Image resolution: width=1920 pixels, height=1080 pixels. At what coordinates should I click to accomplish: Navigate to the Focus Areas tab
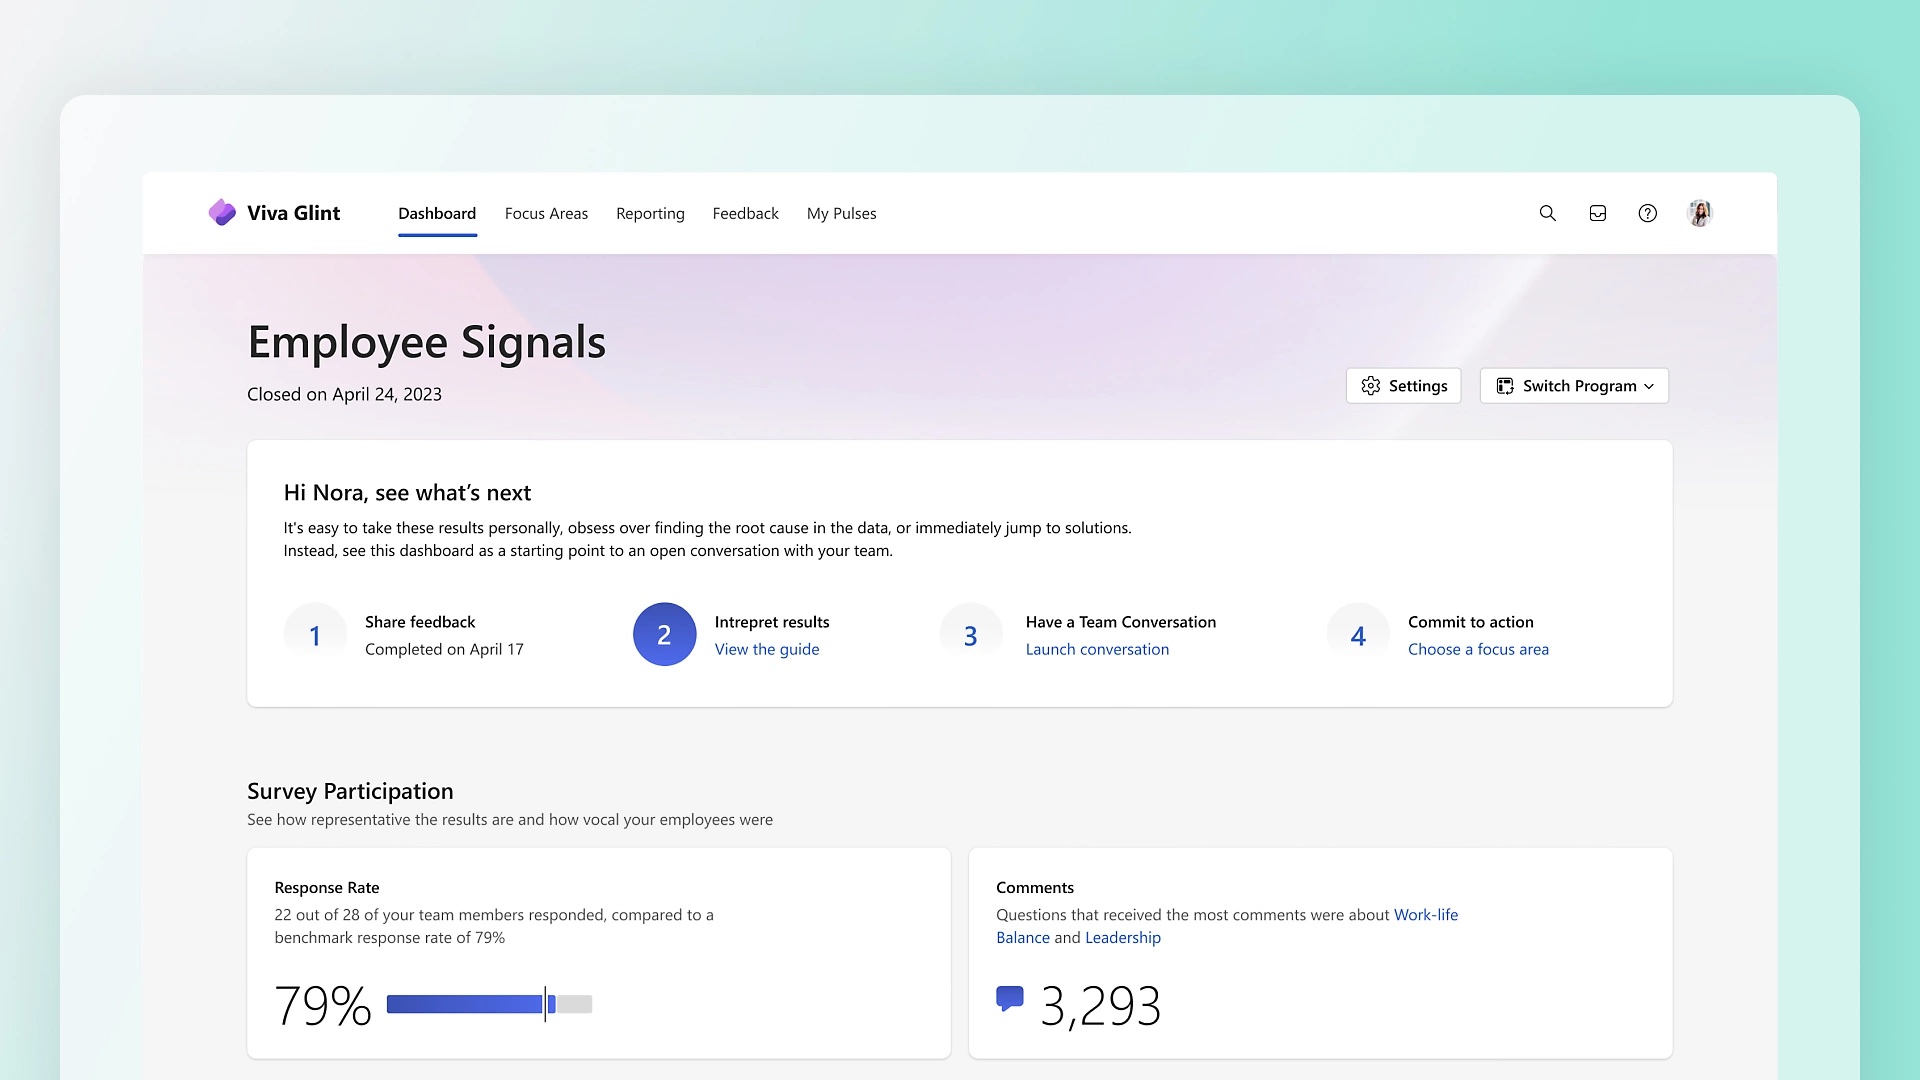coord(546,214)
